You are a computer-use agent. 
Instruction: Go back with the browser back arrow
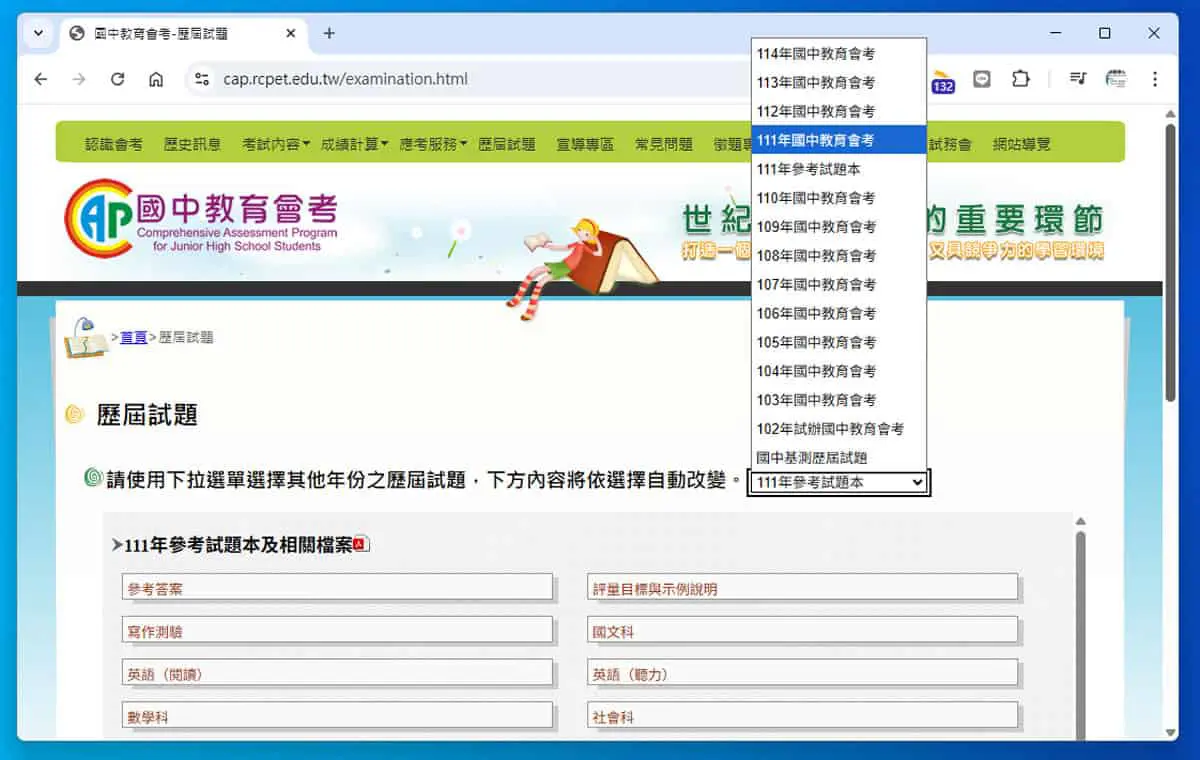41,79
